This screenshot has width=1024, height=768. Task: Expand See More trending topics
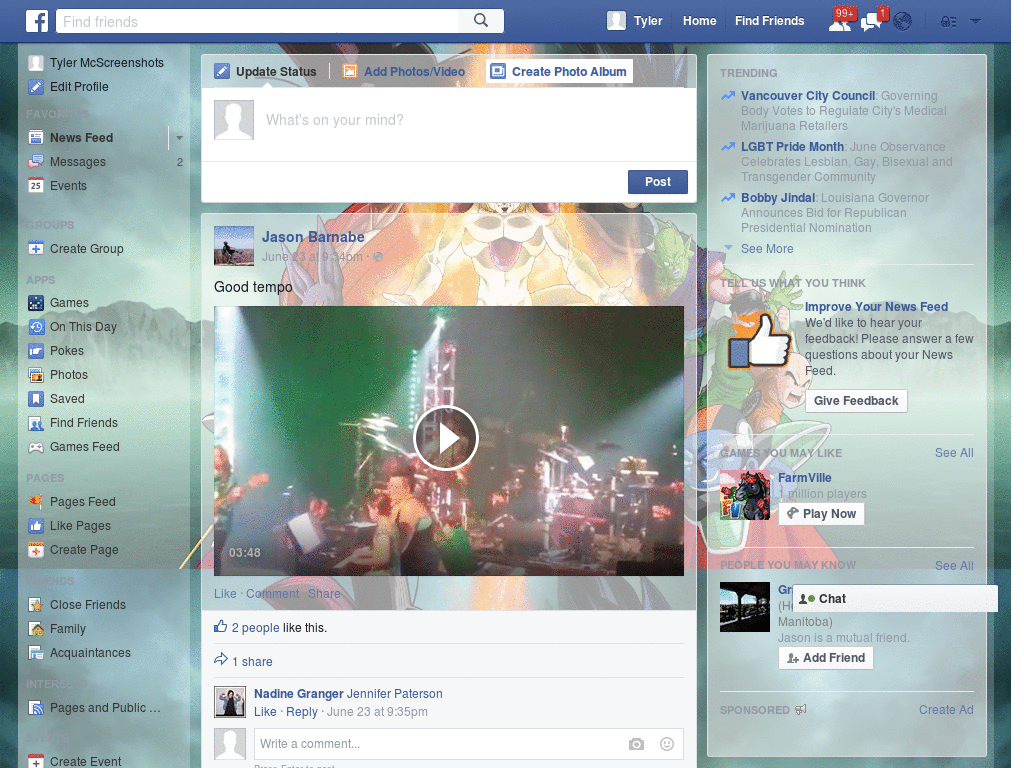(767, 249)
